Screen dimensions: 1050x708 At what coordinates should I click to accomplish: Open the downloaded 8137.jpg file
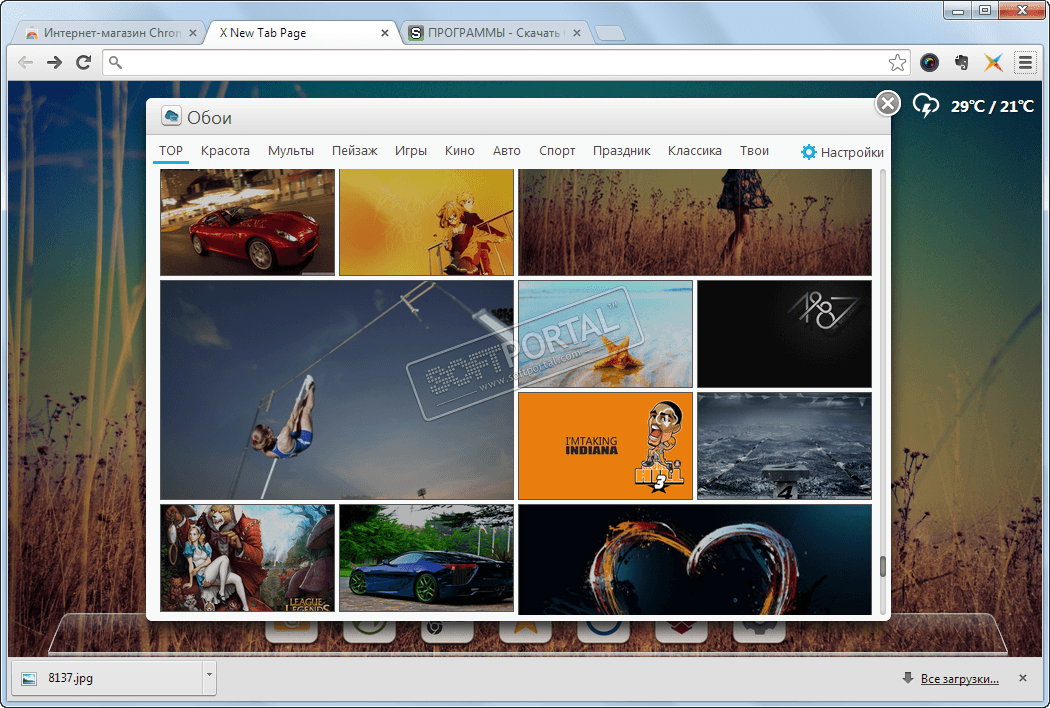107,678
